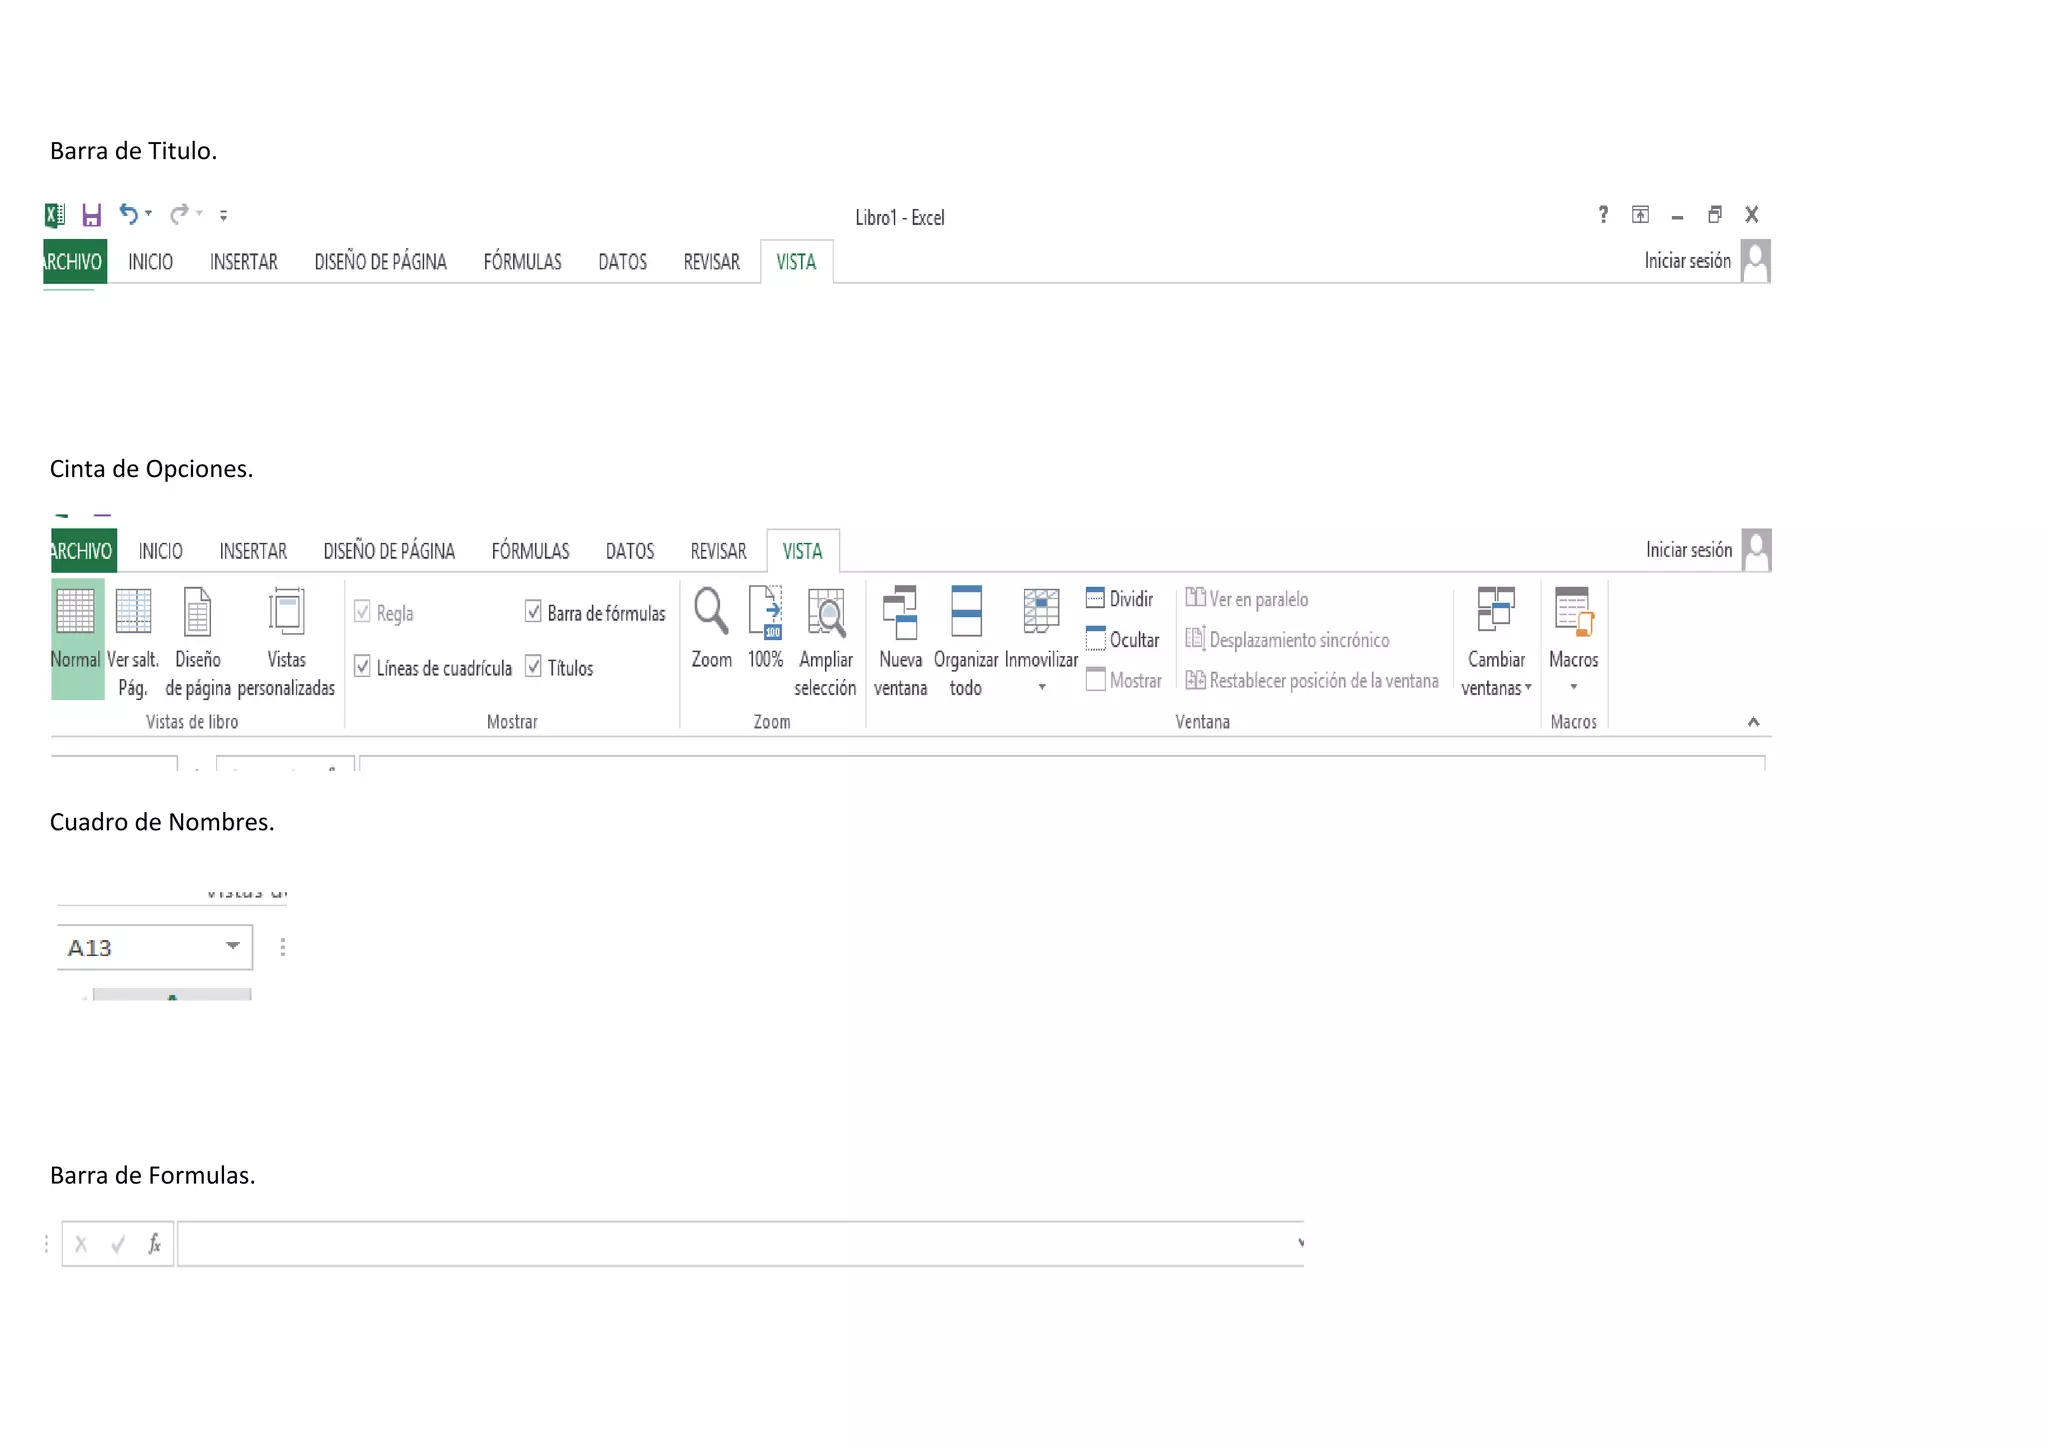Open the Zoom magnifier tool
2048x1448 pixels.
711,612
